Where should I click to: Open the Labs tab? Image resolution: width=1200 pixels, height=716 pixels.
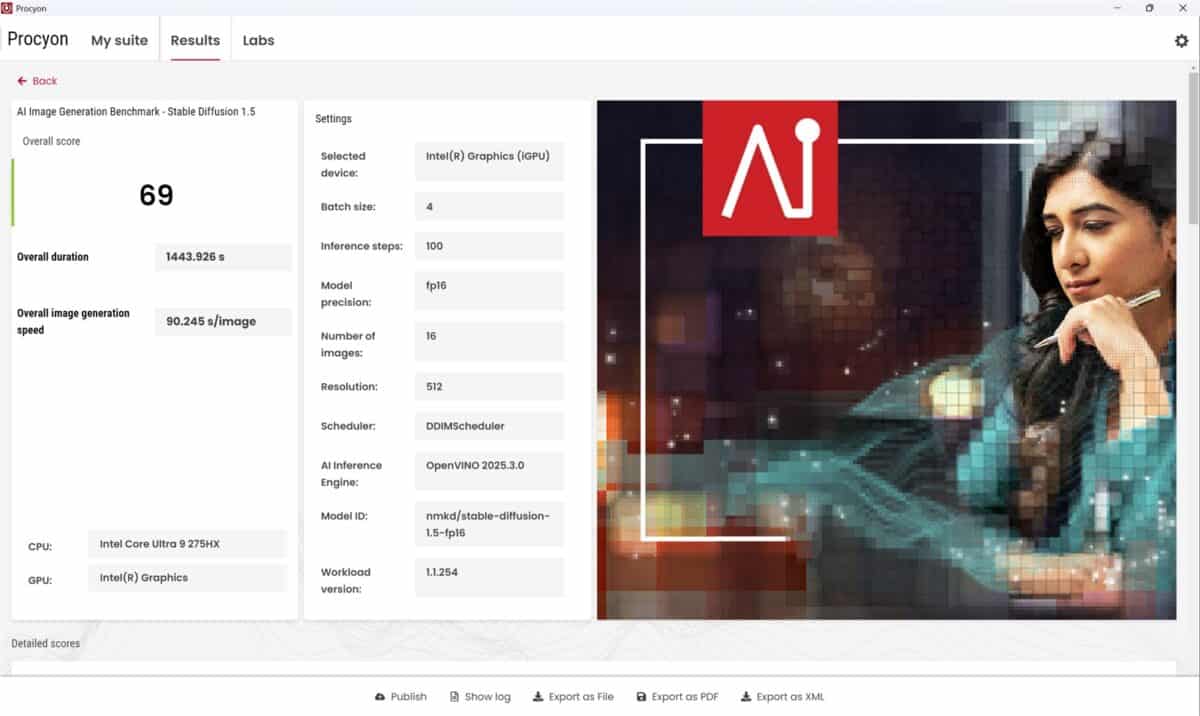(x=258, y=41)
